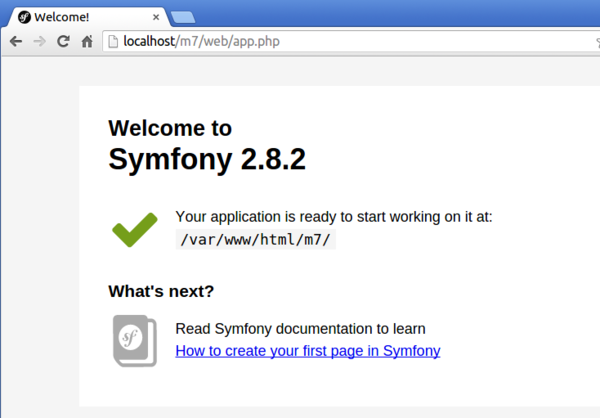
Task: Open How to create your first page link
Action: [x=307, y=351]
